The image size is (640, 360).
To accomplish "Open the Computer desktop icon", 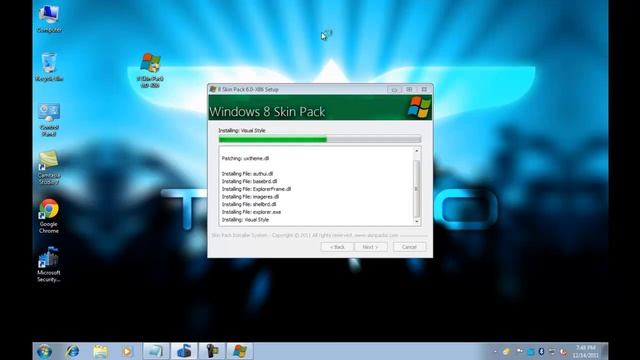I will (49, 18).
